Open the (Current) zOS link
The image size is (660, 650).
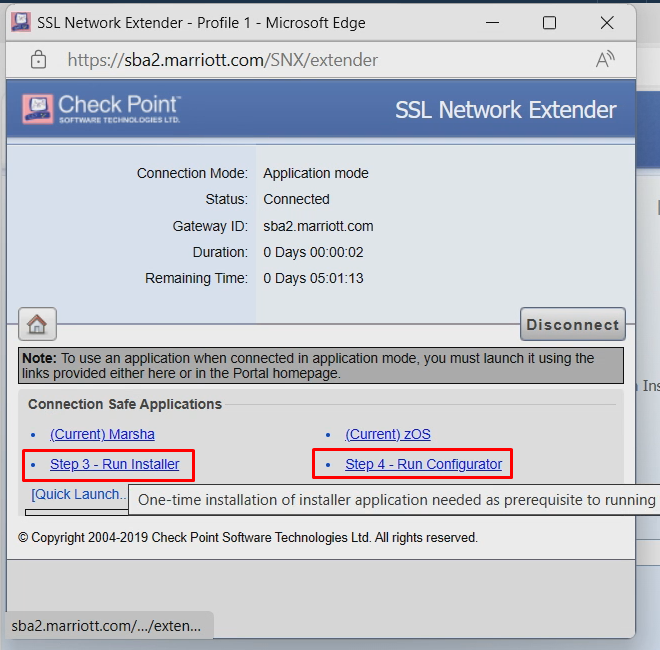[388, 434]
